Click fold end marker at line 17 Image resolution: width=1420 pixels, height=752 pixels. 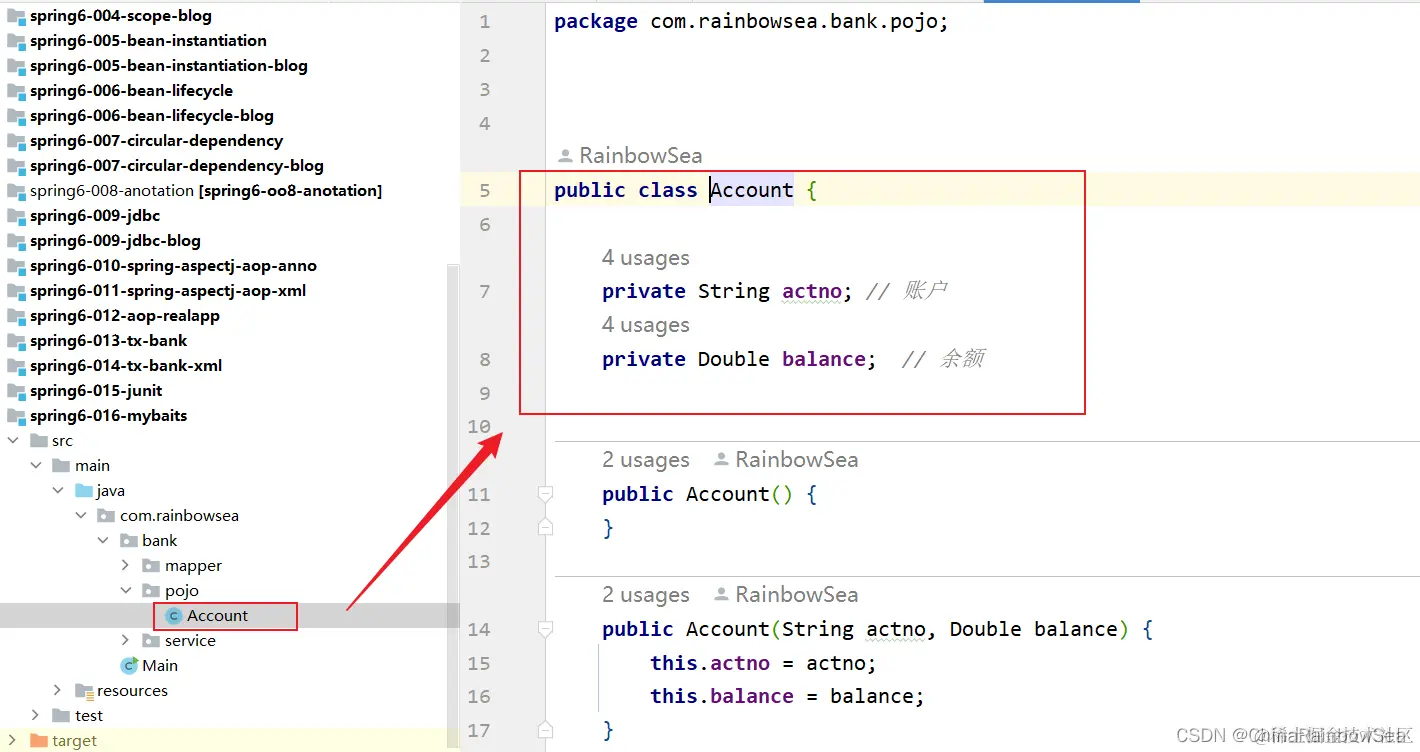pyautogui.click(x=545, y=730)
